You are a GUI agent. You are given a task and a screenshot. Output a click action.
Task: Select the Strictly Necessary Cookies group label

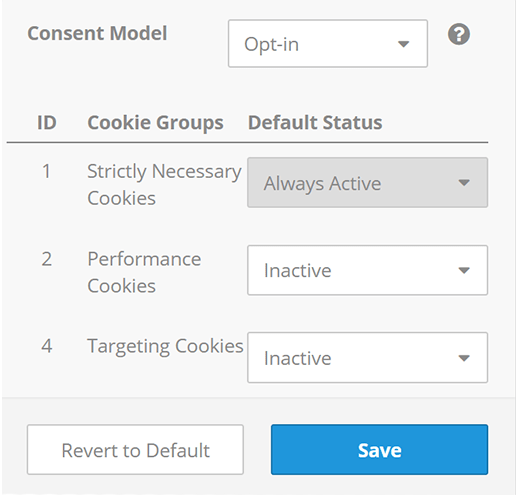[x=164, y=185]
